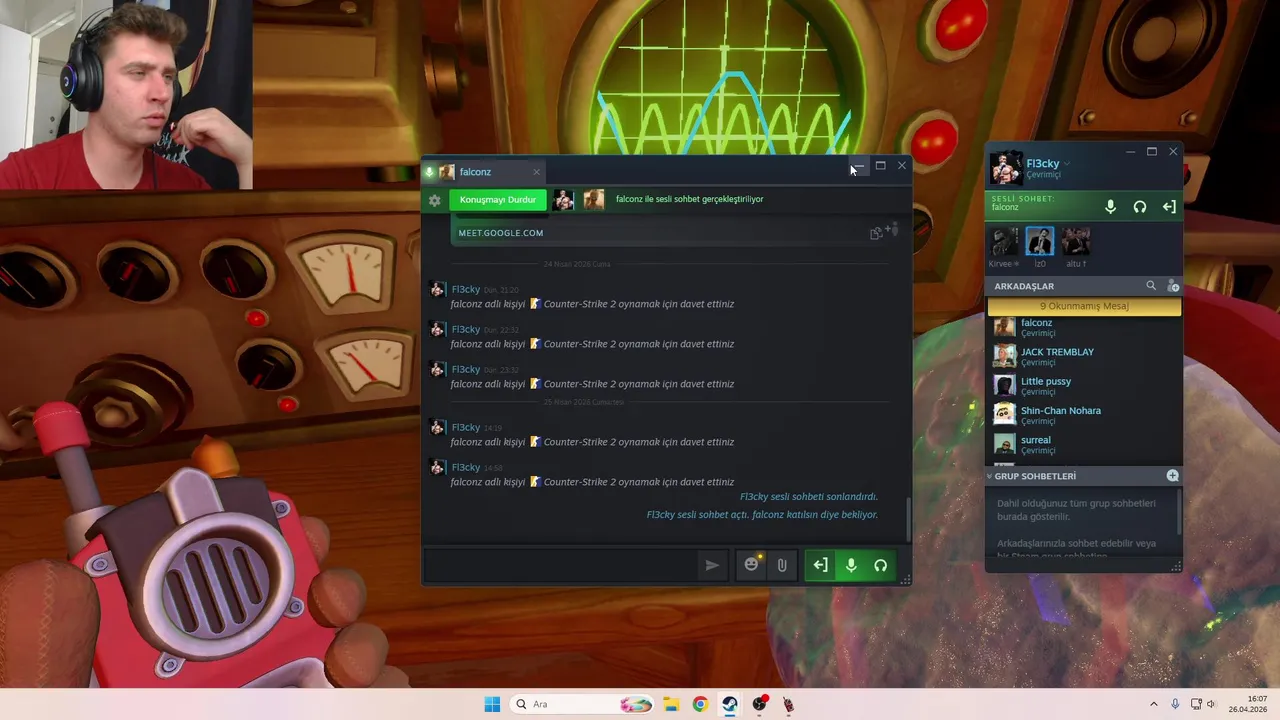This screenshot has width=1280, height=720.
Task: Open the emoticon picker
Action: coord(752,565)
